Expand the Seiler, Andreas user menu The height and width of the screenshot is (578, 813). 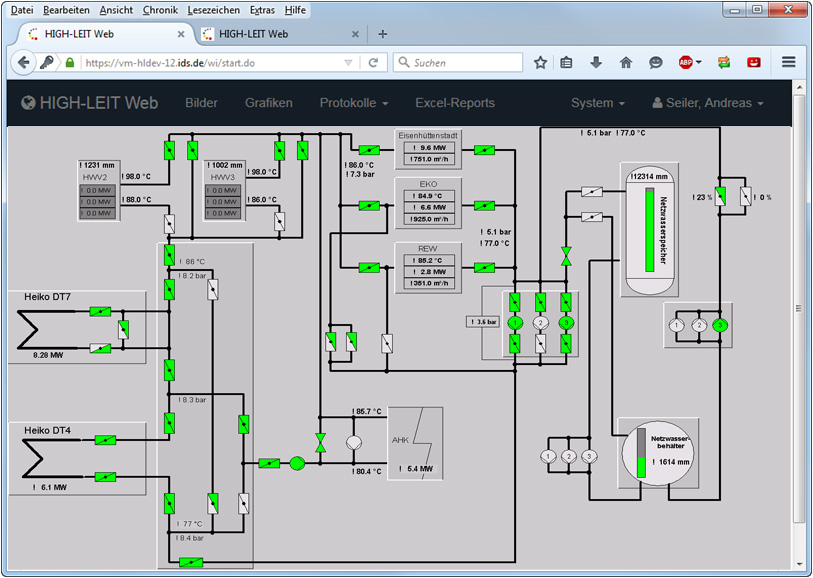(707, 103)
